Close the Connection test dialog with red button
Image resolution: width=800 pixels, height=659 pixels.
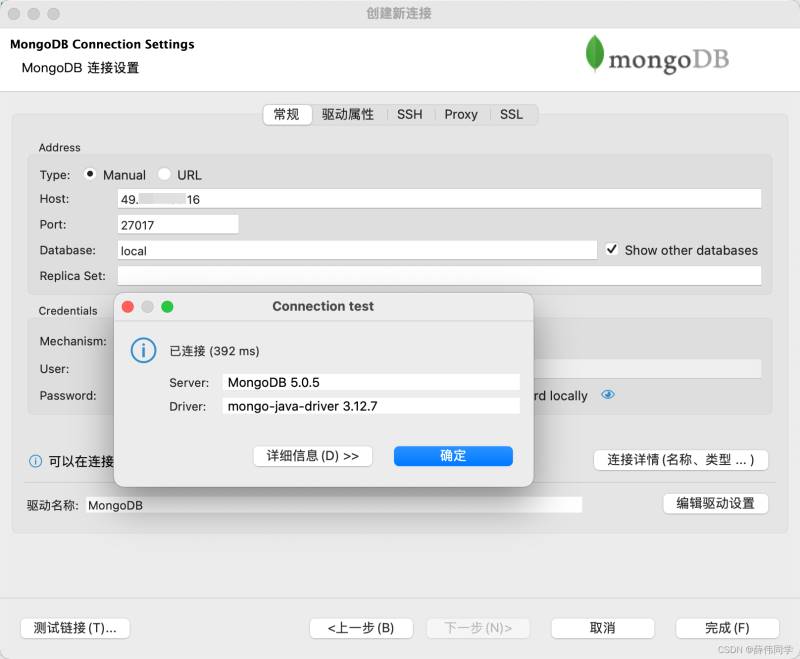[x=128, y=307]
